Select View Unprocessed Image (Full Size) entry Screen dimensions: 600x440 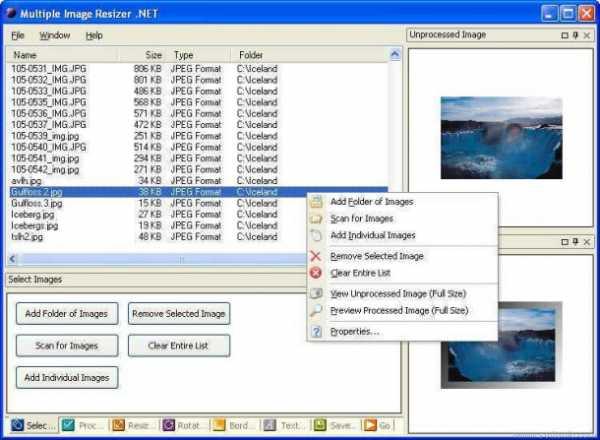coord(398,294)
